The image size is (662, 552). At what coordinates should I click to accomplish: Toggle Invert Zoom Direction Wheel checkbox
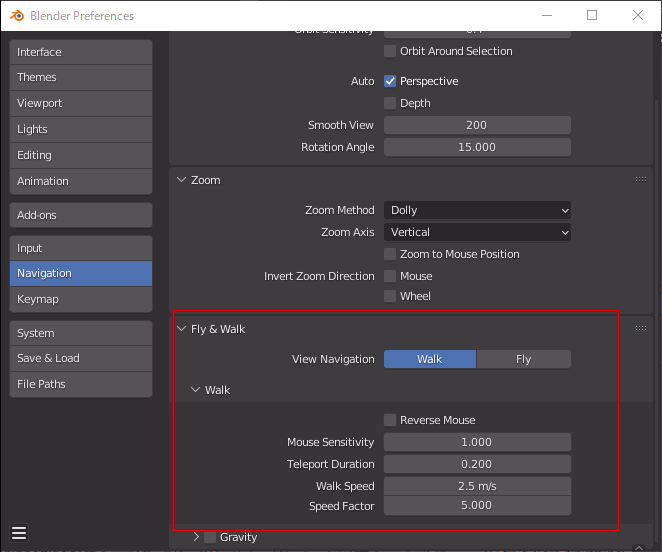pos(390,296)
